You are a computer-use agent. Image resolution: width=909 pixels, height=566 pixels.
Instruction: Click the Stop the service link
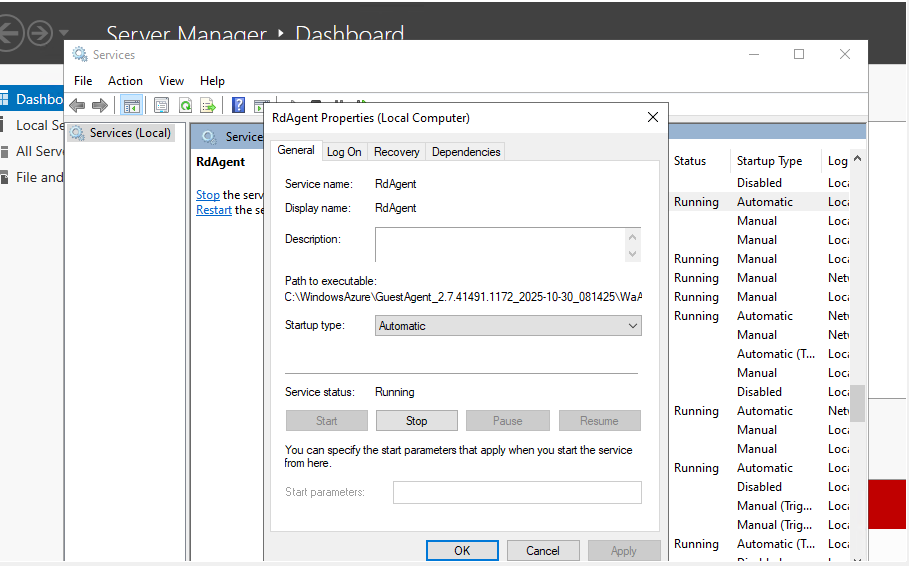[x=208, y=195]
